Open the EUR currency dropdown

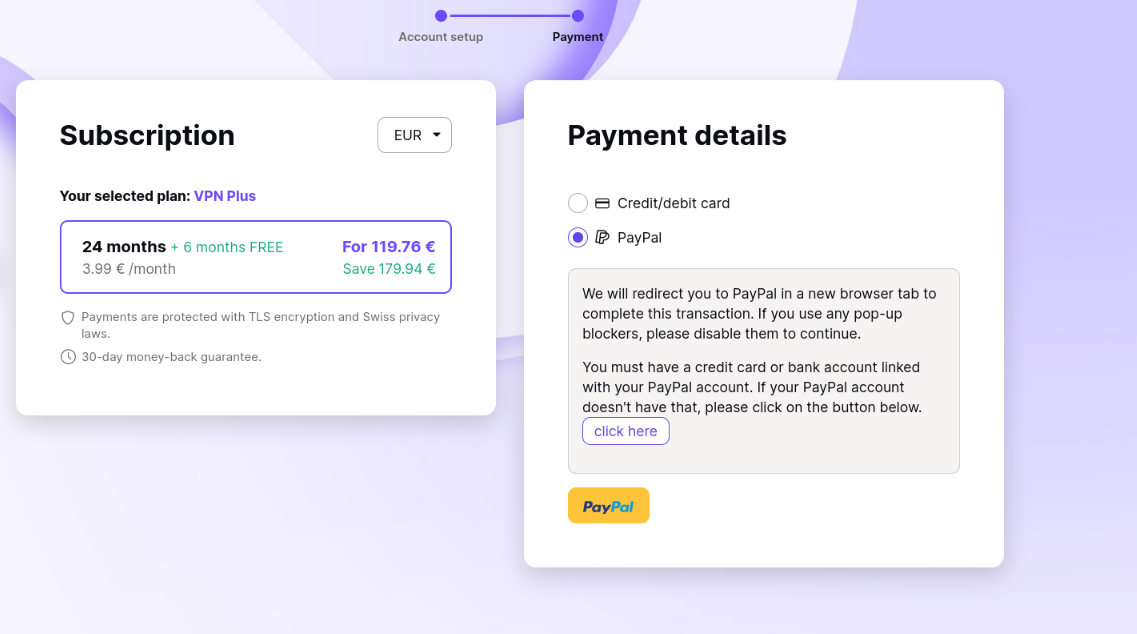(x=414, y=135)
